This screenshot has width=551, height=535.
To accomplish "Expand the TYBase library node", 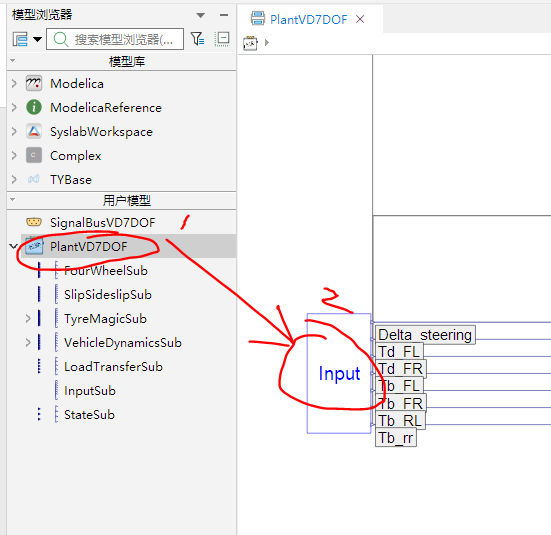I will (x=14, y=180).
